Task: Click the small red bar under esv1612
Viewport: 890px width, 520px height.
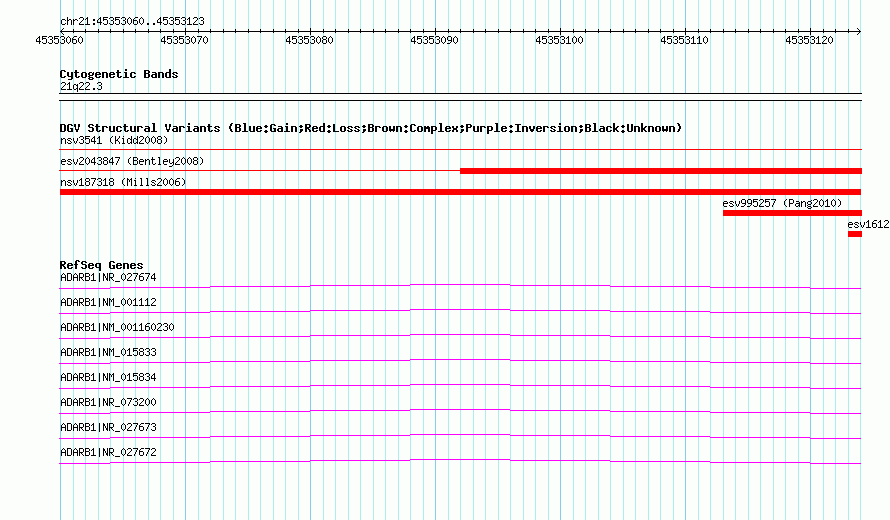Action: (x=855, y=234)
